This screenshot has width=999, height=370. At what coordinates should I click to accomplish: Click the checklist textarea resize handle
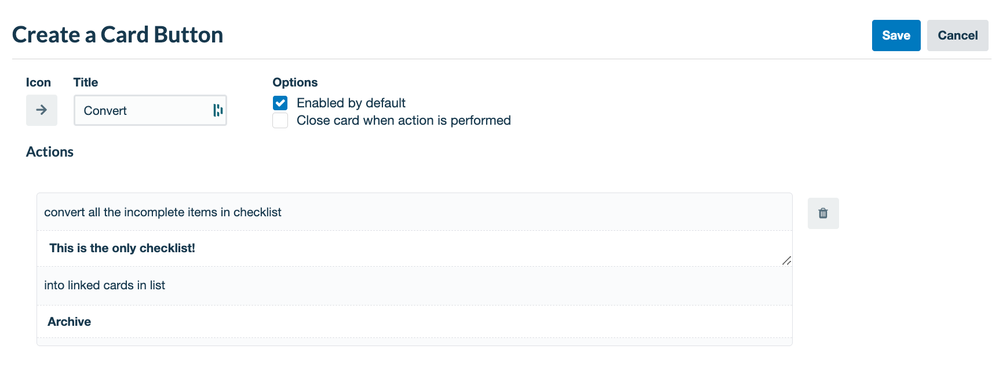coord(786,260)
